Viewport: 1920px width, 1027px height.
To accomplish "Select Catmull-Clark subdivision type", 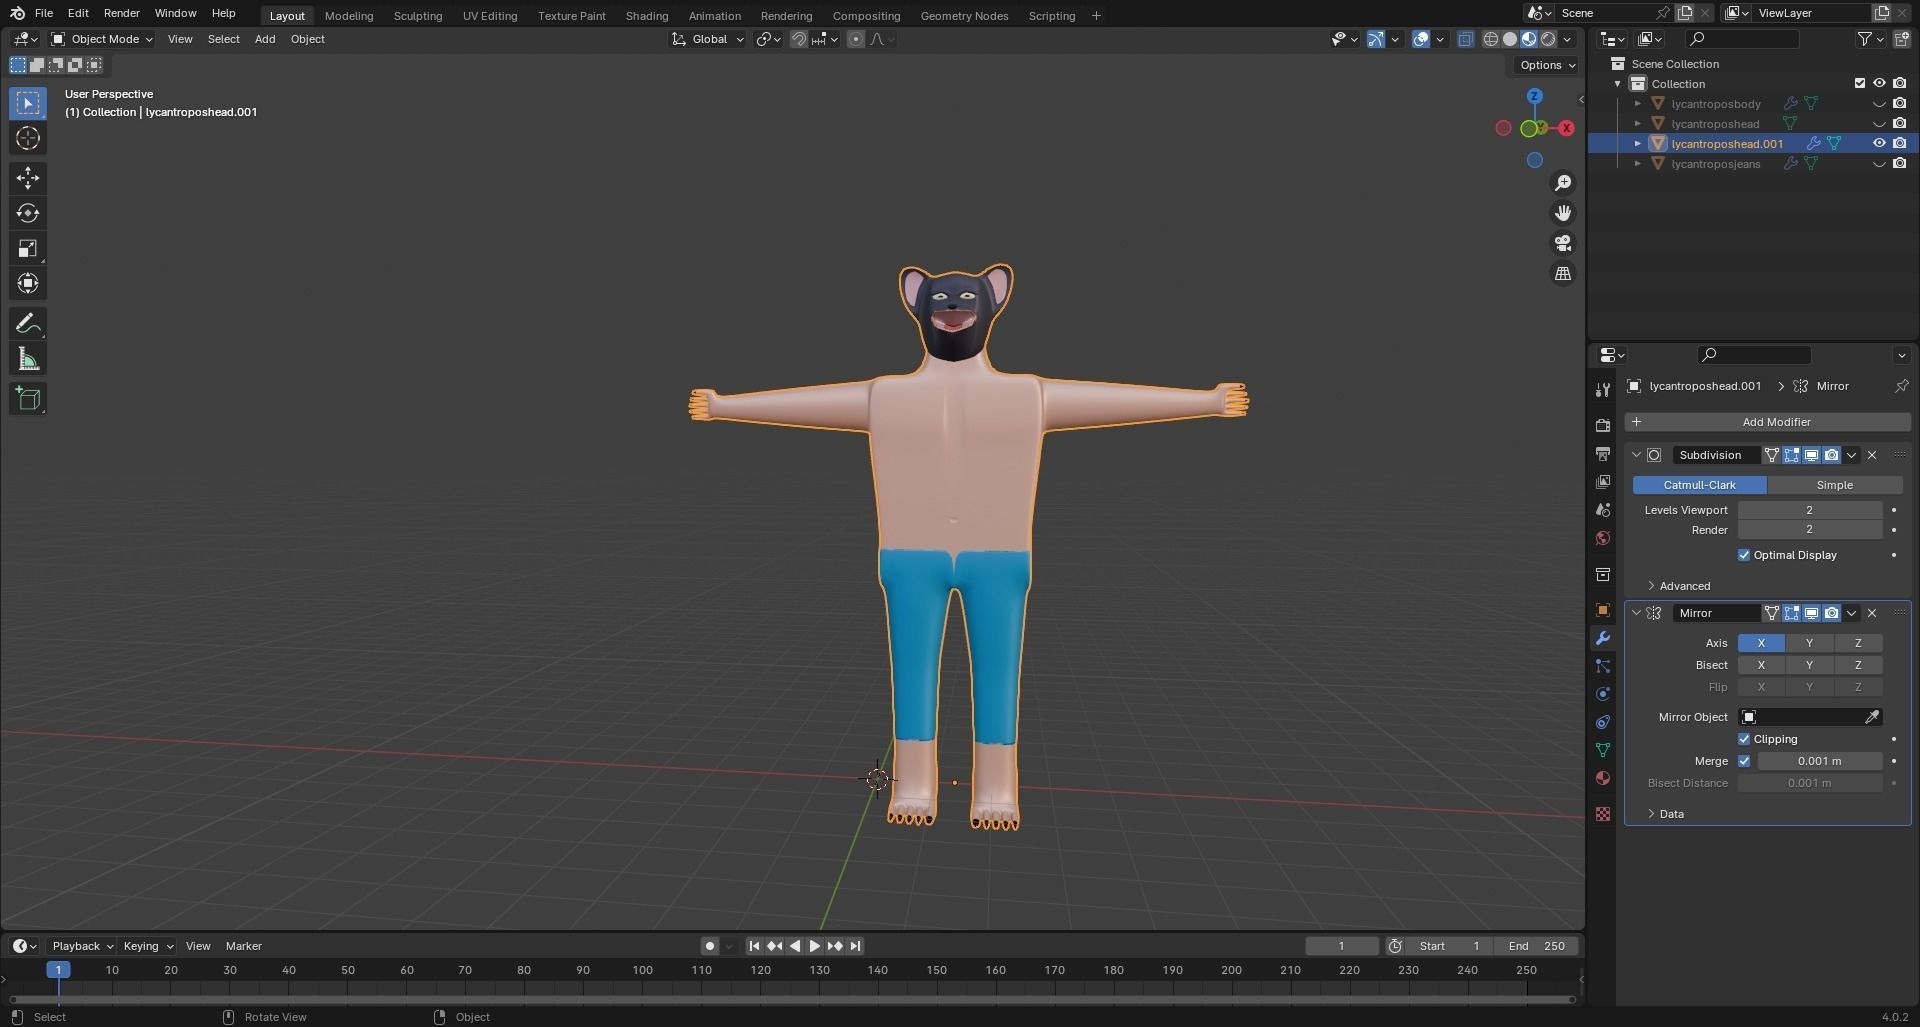I will coord(1699,485).
